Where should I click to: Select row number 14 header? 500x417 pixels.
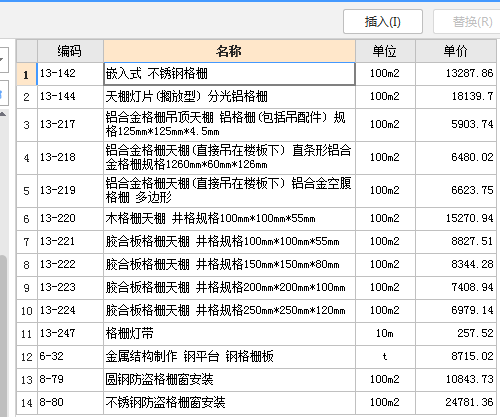[x=27, y=403]
